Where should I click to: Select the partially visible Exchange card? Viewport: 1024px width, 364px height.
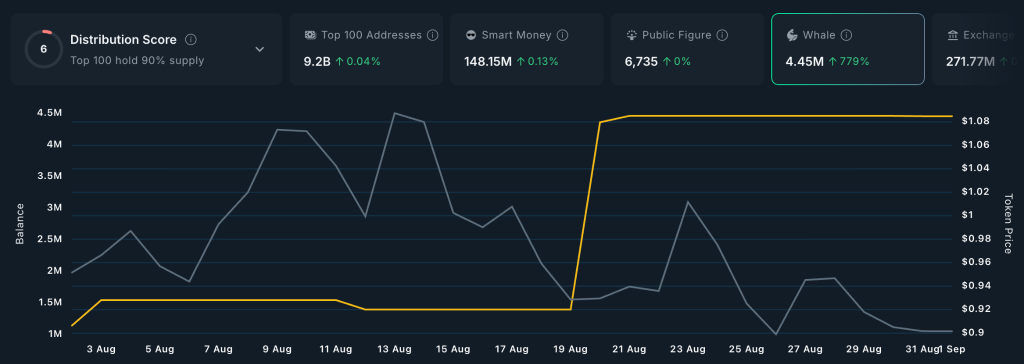point(978,49)
